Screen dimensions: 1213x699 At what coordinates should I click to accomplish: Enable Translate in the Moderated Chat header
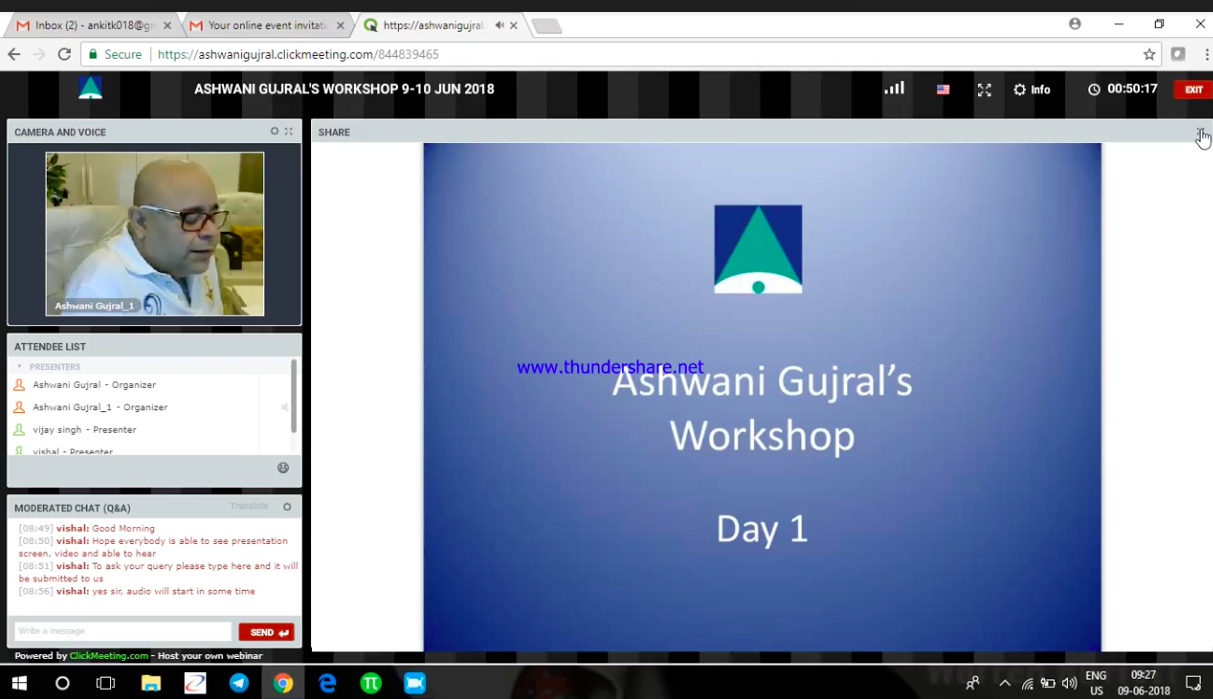tap(249, 506)
